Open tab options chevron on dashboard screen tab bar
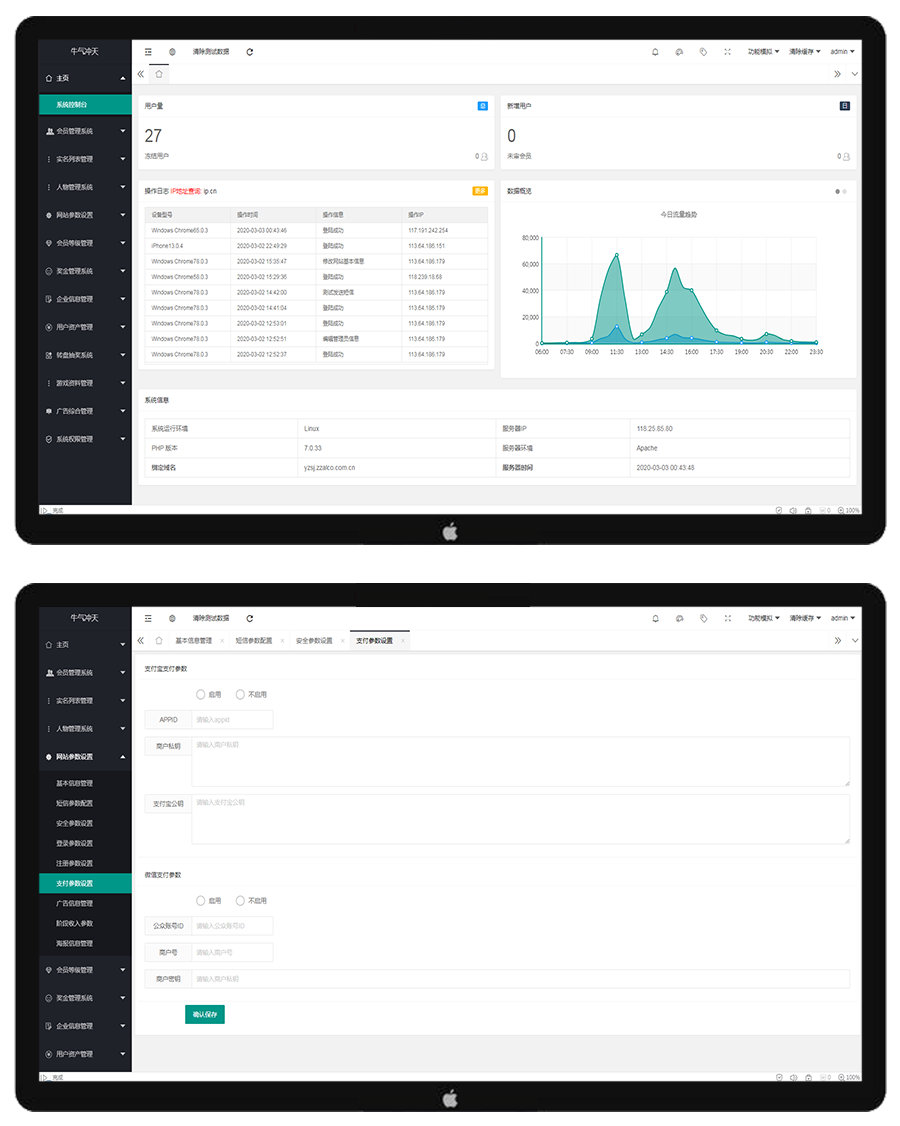The width and height of the screenshot is (900, 1126). pos(855,74)
